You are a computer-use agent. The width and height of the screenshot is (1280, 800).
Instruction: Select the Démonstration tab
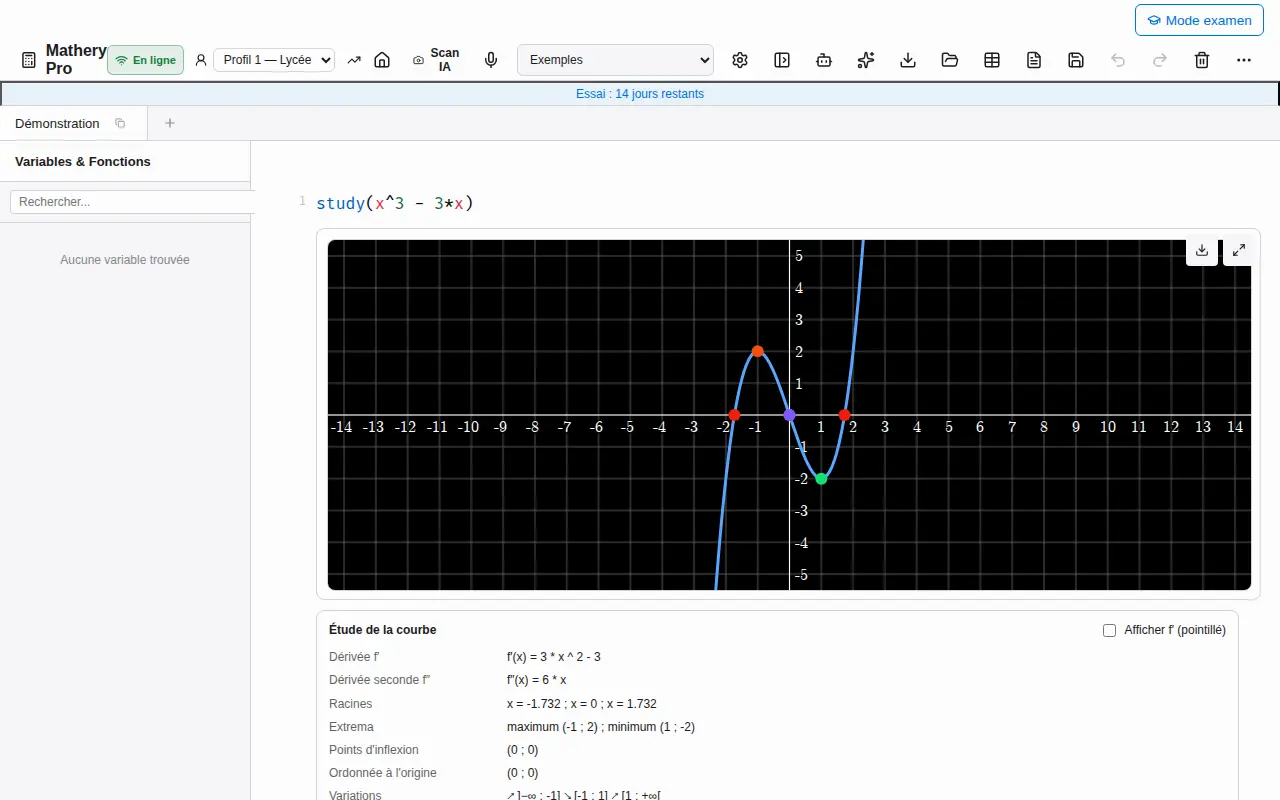(x=57, y=123)
